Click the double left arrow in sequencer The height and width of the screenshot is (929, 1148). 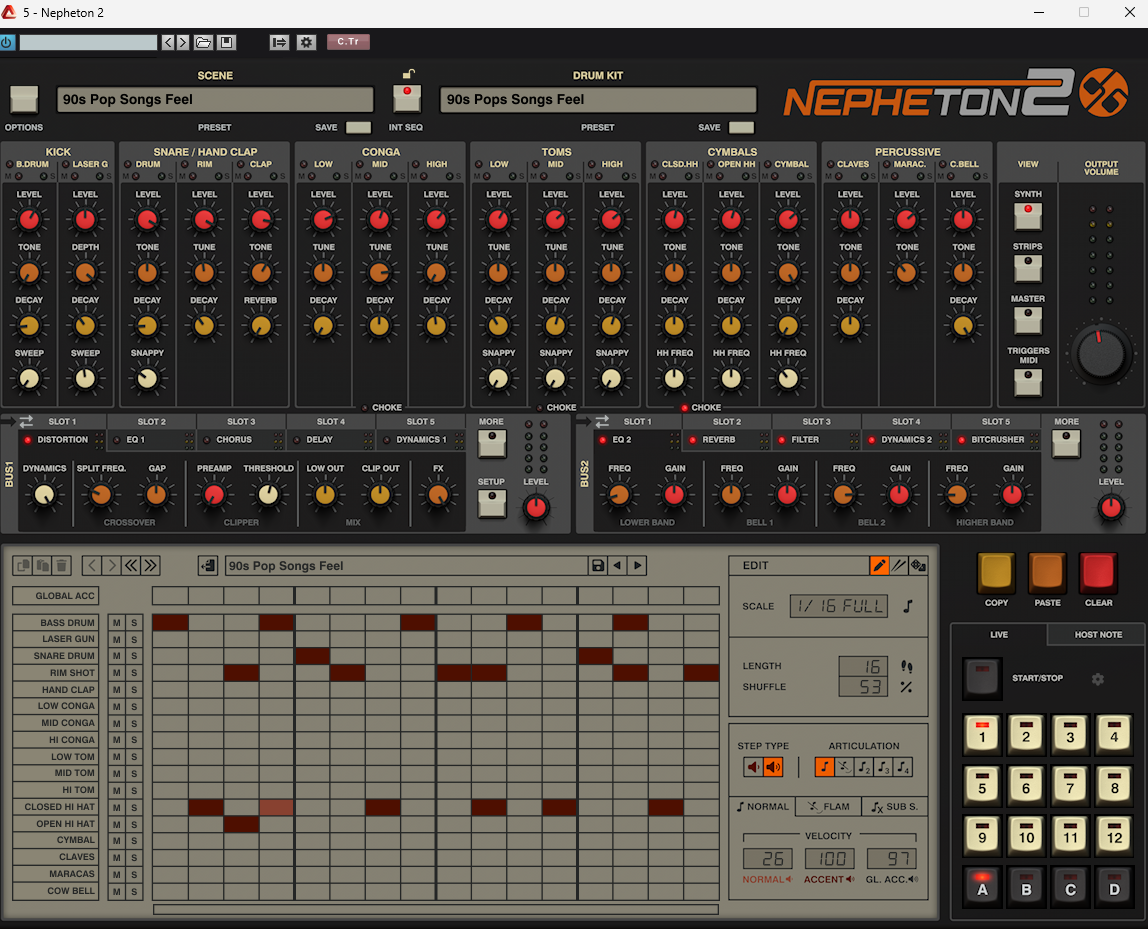pyautogui.click(x=131, y=565)
